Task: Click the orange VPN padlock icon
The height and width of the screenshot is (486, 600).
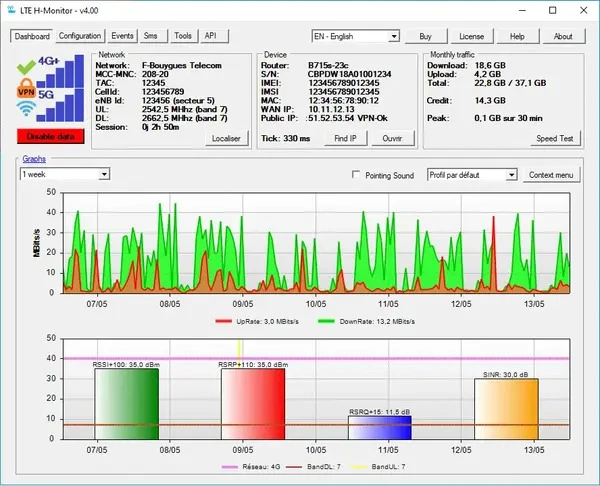Action: click(x=27, y=92)
